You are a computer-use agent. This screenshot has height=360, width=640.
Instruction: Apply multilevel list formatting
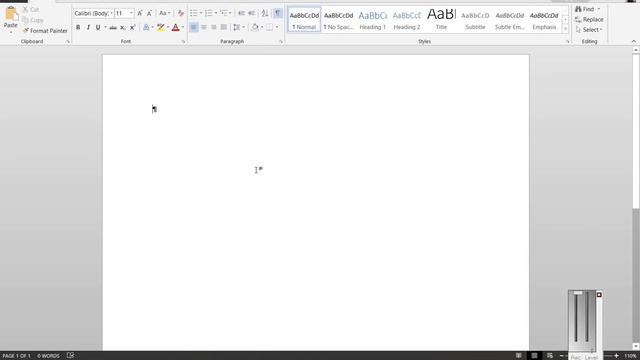pyautogui.click(x=224, y=13)
